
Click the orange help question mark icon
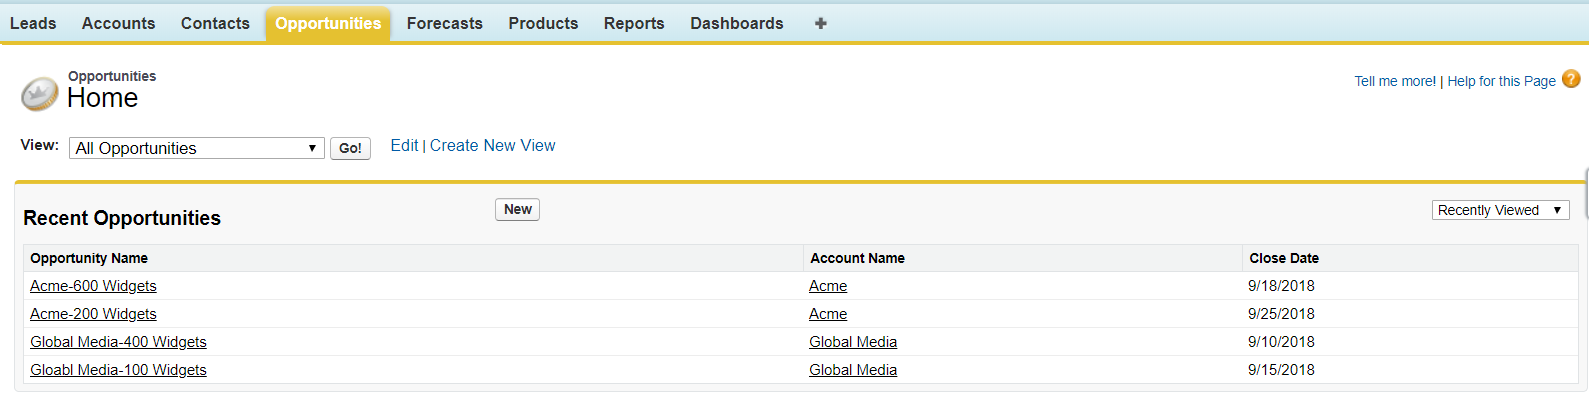click(1571, 79)
